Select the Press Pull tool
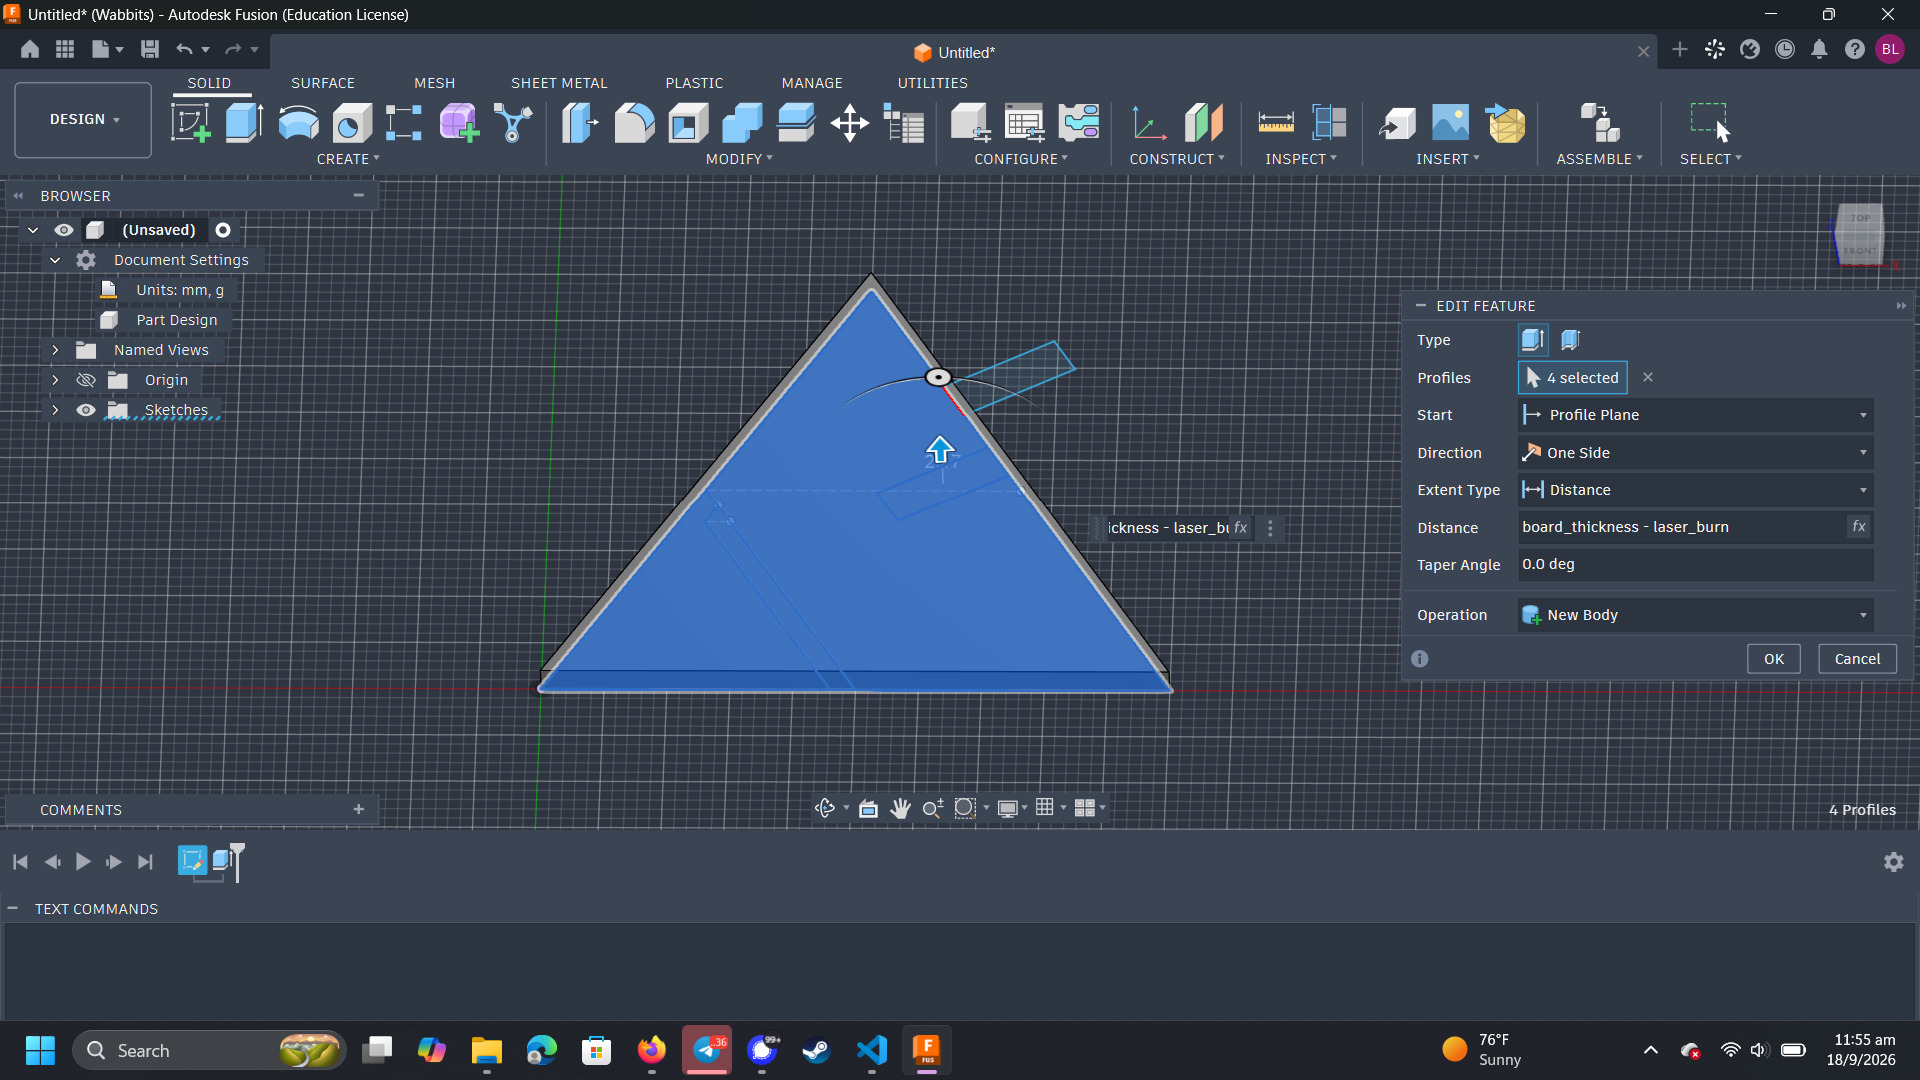Image resolution: width=1920 pixels, height=1080 pixels. [580, 123]
